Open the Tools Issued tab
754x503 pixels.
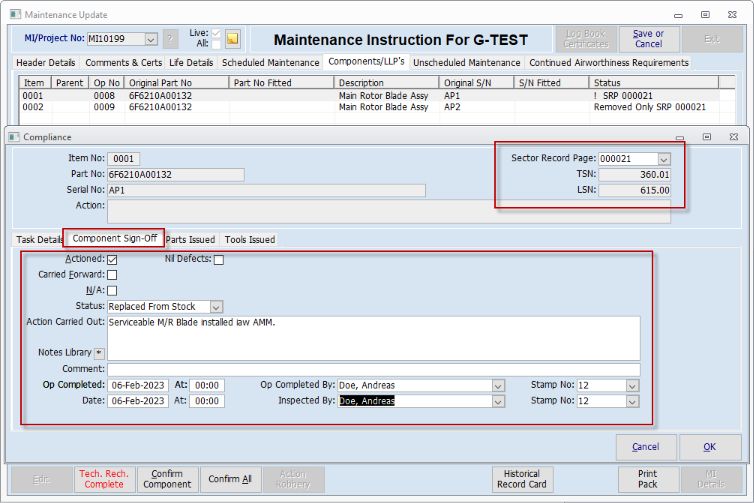pyautogui.click(x=250, y=239)
